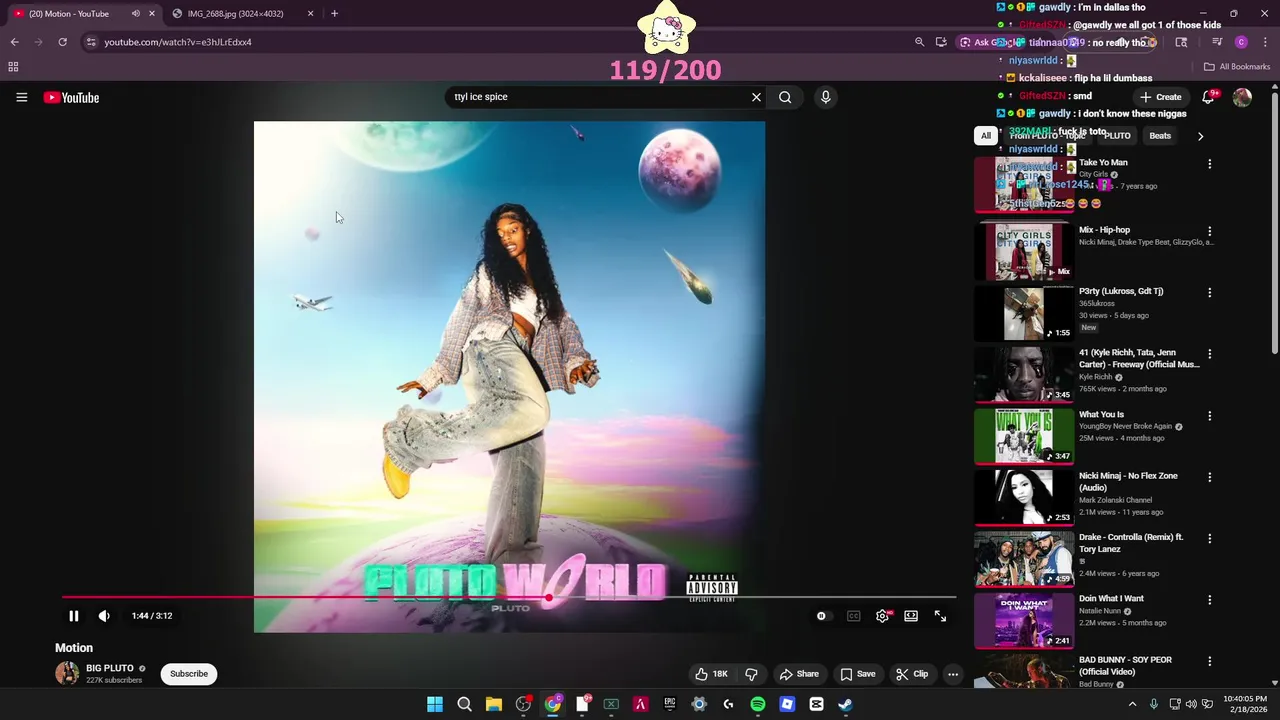Mute the tab using the speaker icon
1280x720 pixels.
[x=135, y=14]
